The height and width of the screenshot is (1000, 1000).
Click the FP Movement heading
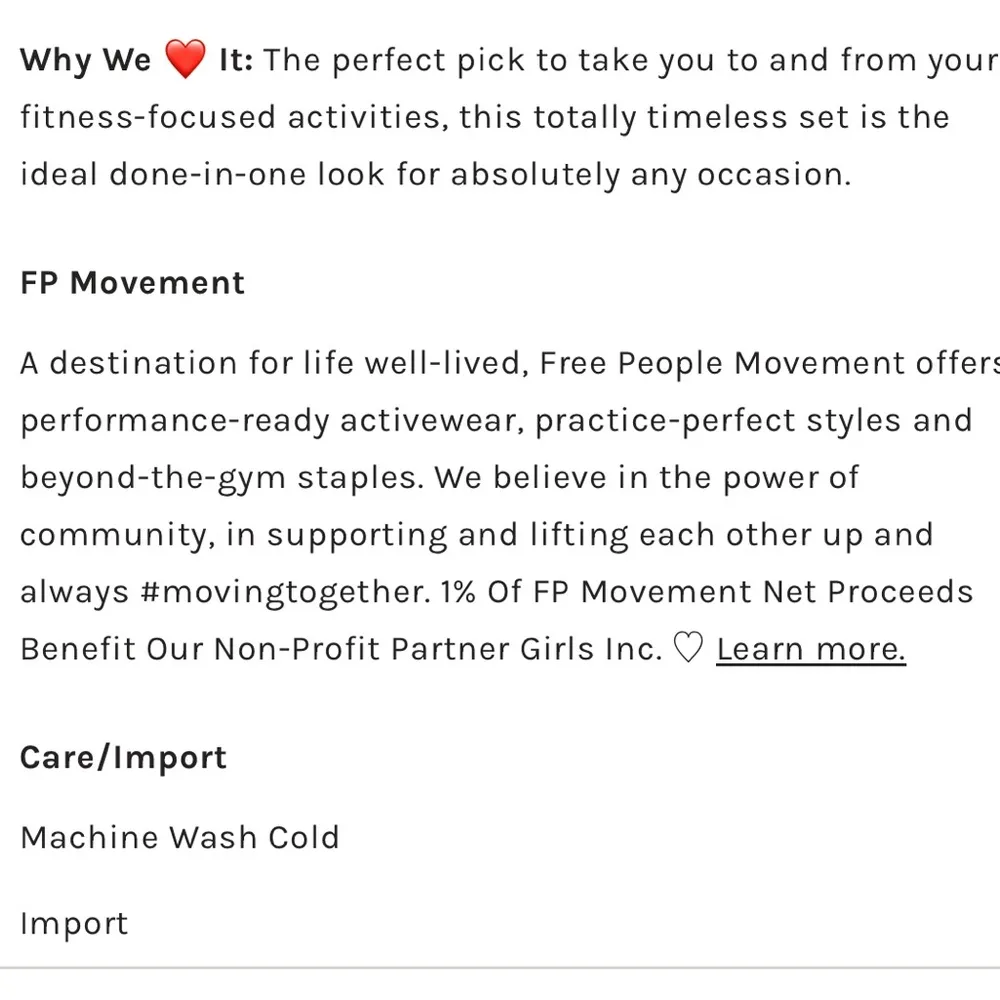tap(132, 283)
